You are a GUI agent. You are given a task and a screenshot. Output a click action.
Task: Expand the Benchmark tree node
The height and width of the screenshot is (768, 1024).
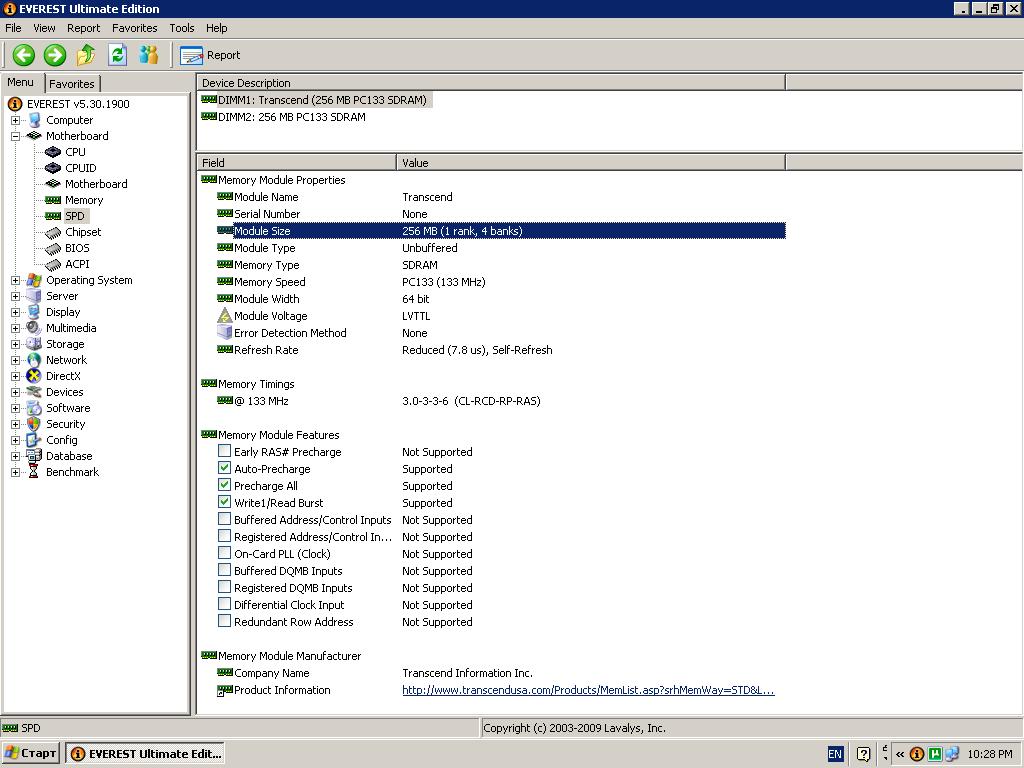click(x=15, y=472)
